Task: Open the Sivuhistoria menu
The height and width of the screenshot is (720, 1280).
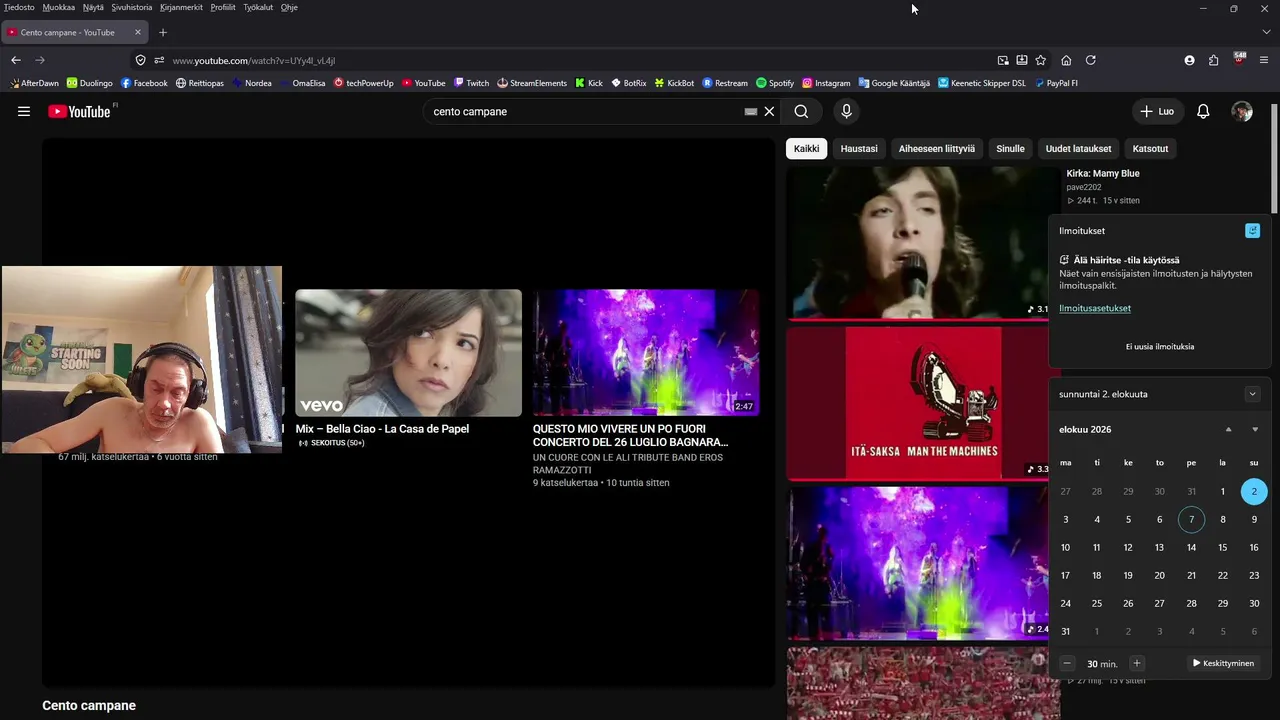Action: (x=132, y=7)
